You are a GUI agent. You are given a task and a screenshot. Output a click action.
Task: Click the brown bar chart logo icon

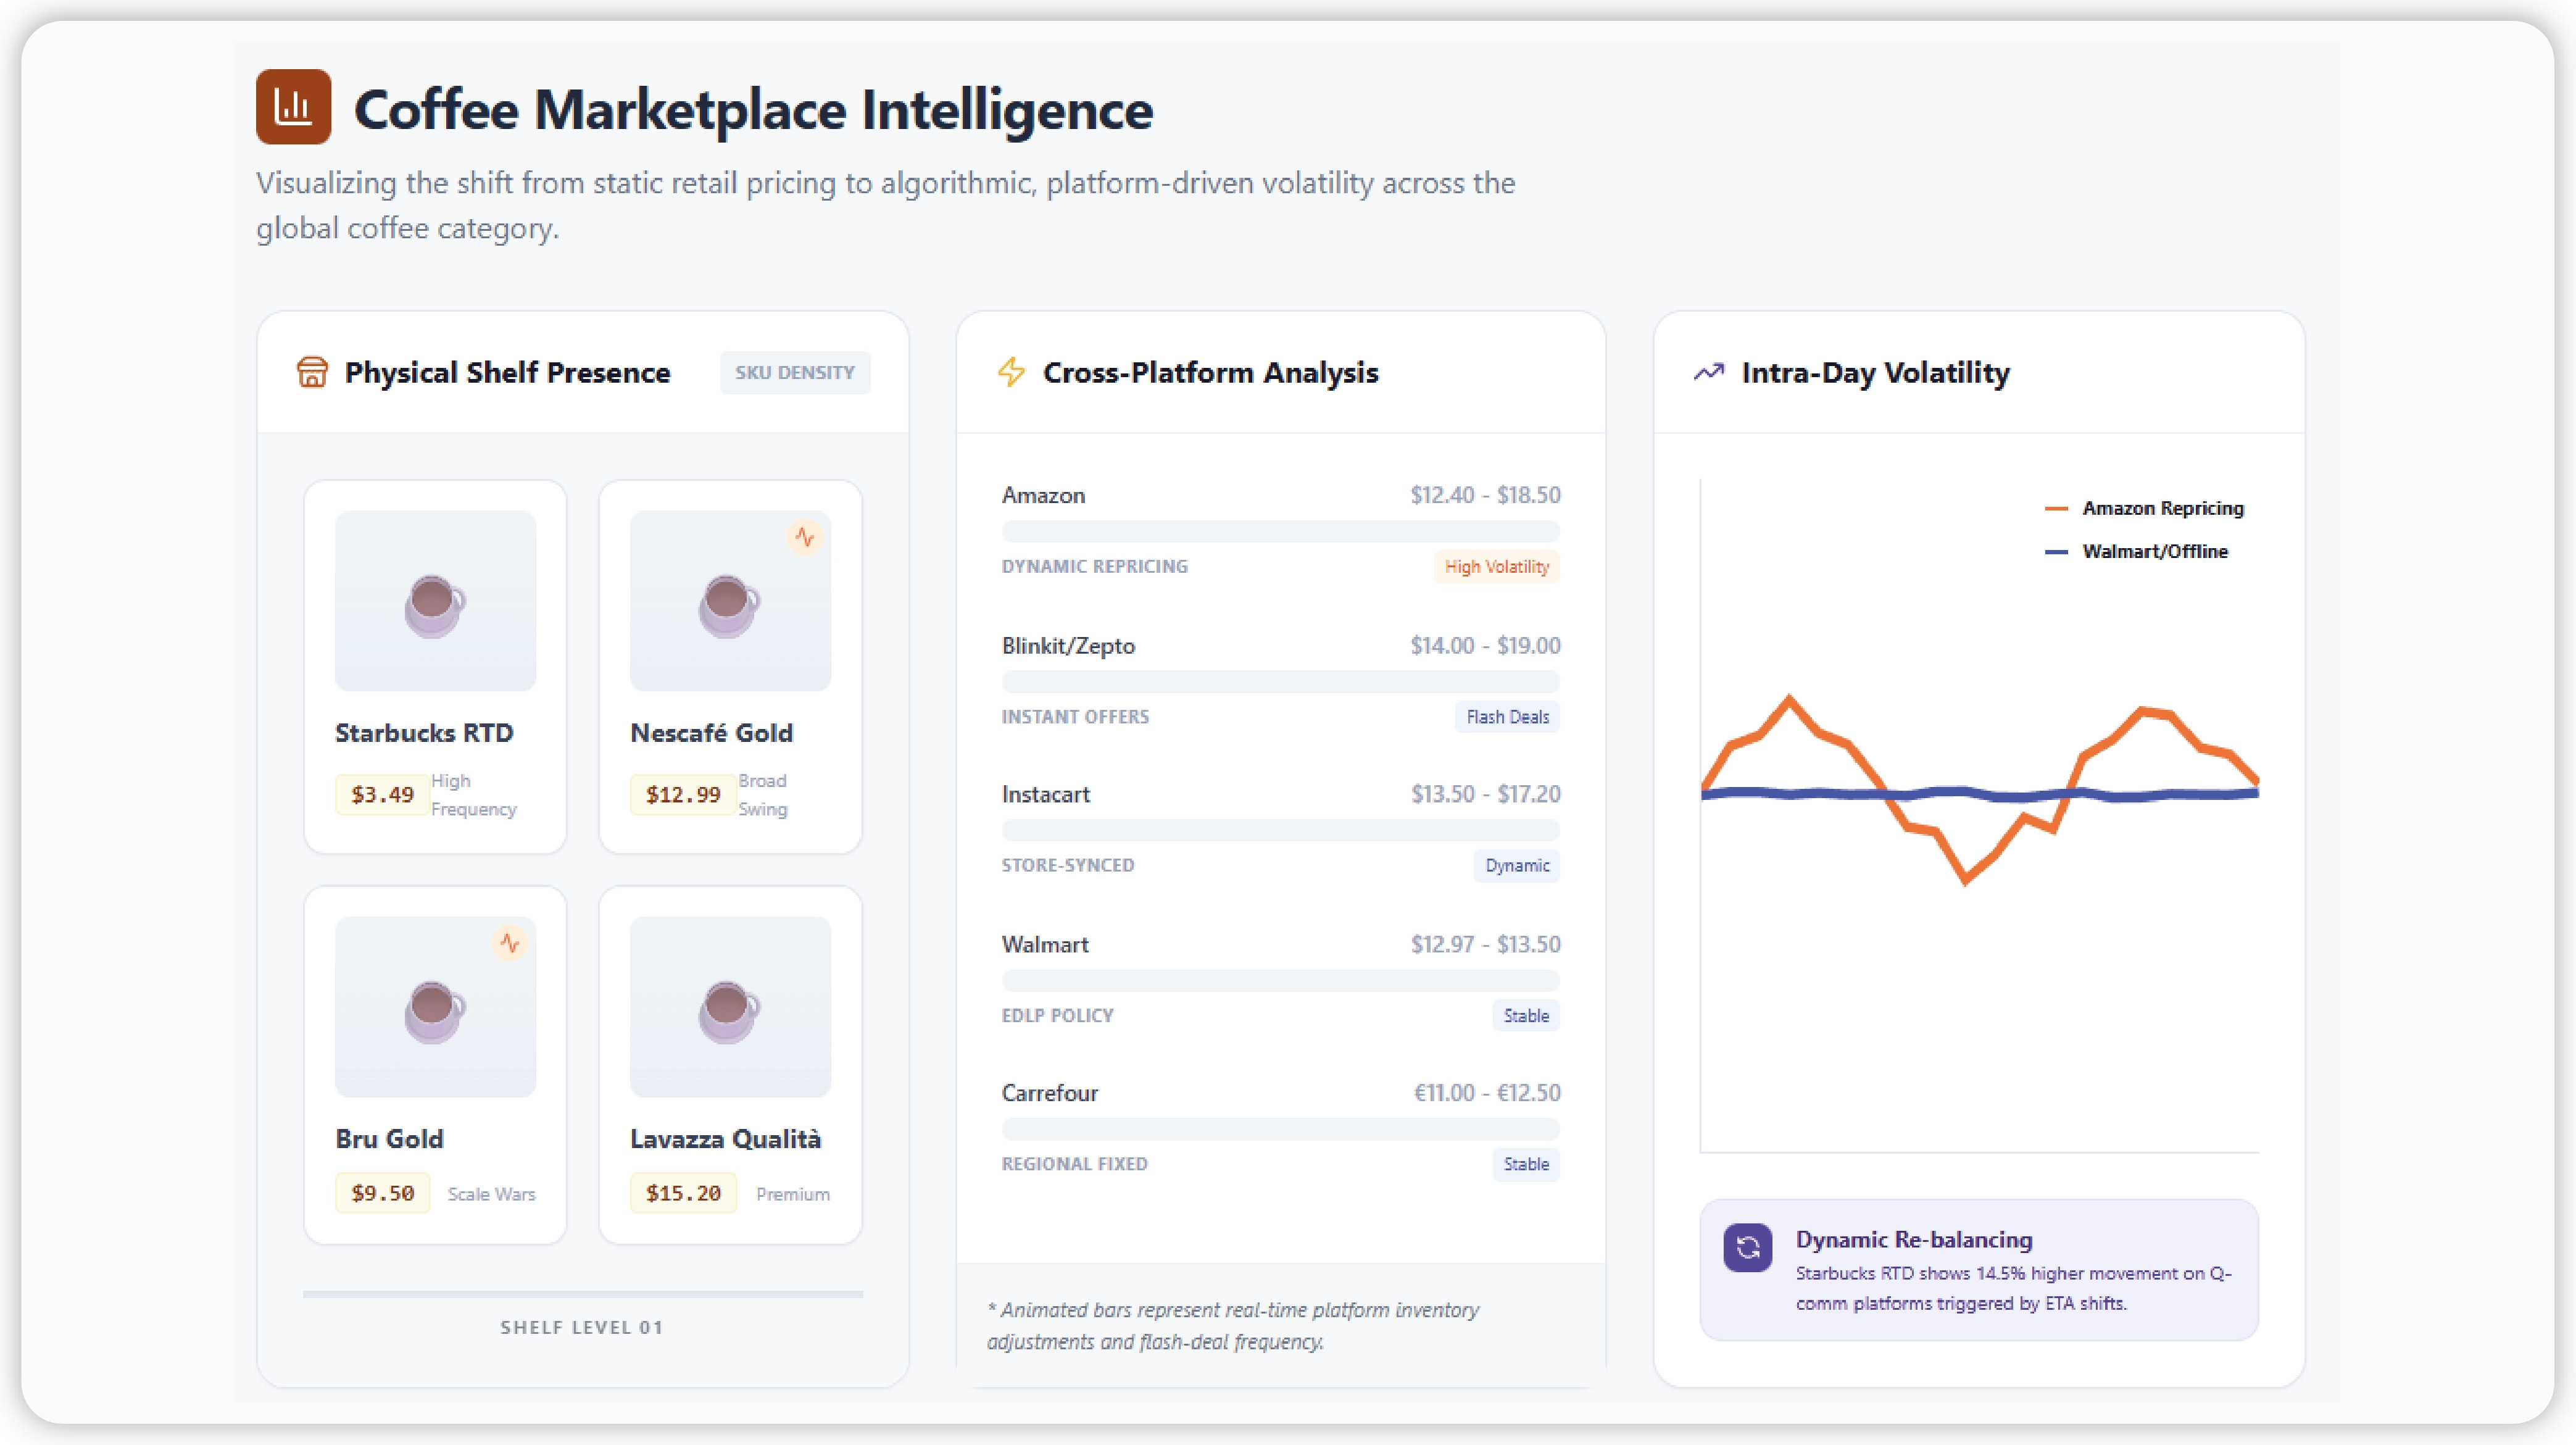click(293, 107)
